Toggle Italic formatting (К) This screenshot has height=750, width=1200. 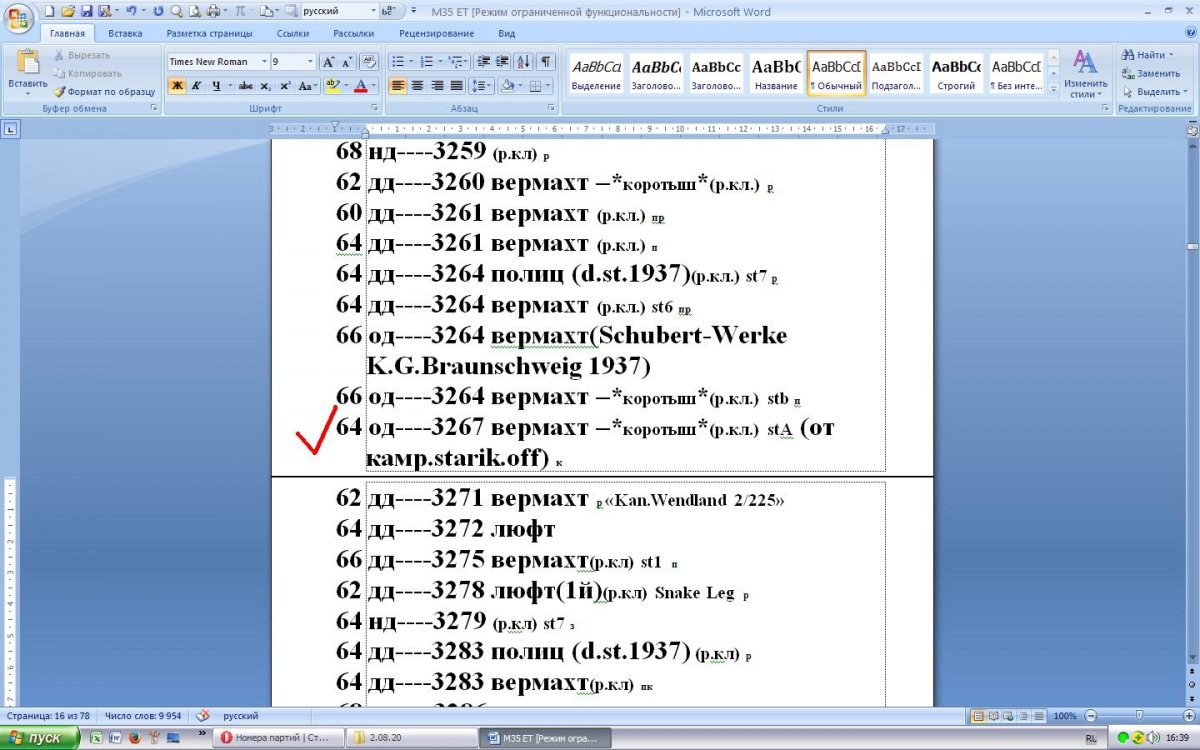tap(197, 86)
